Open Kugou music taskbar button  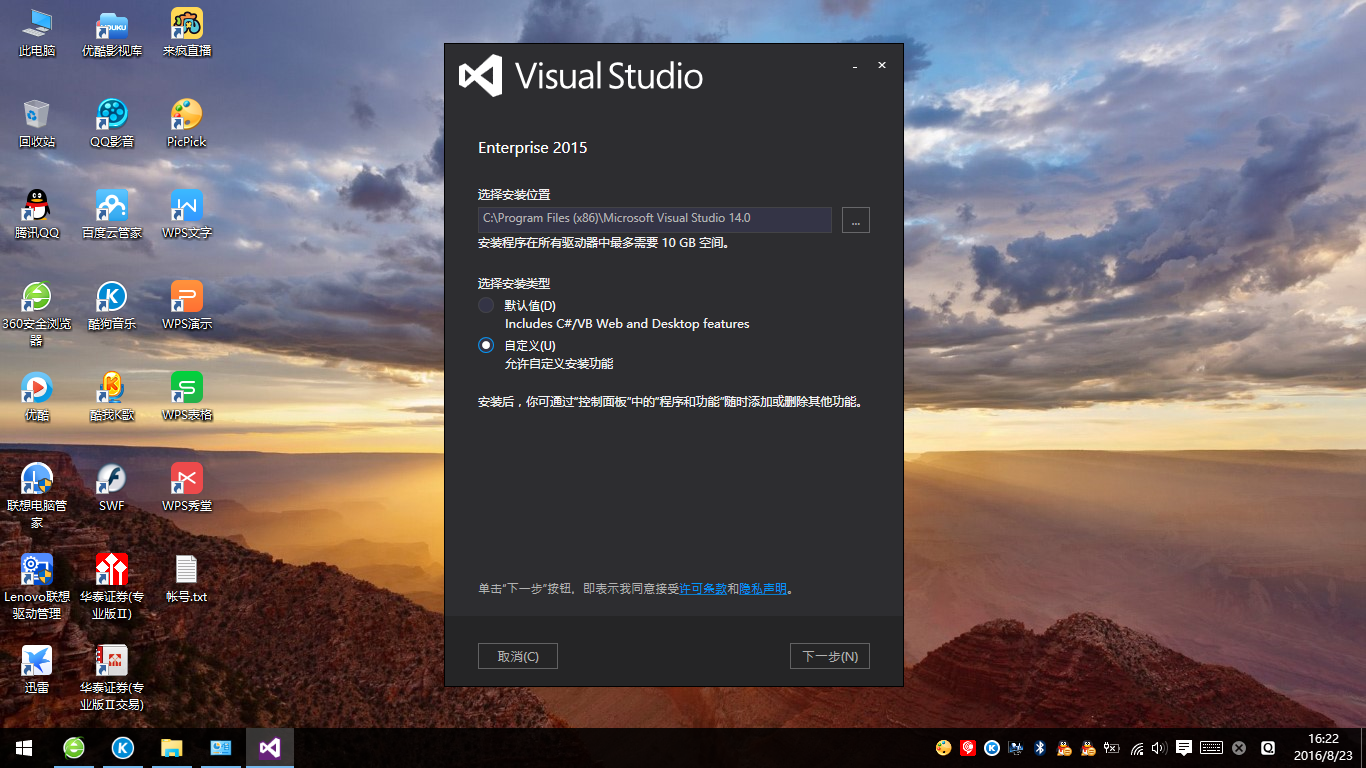(x=123, y=748)
